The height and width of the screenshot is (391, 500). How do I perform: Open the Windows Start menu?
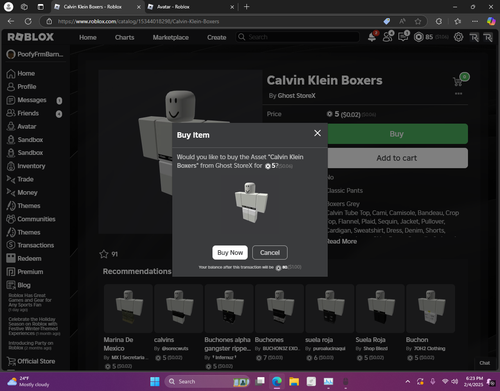155,381
